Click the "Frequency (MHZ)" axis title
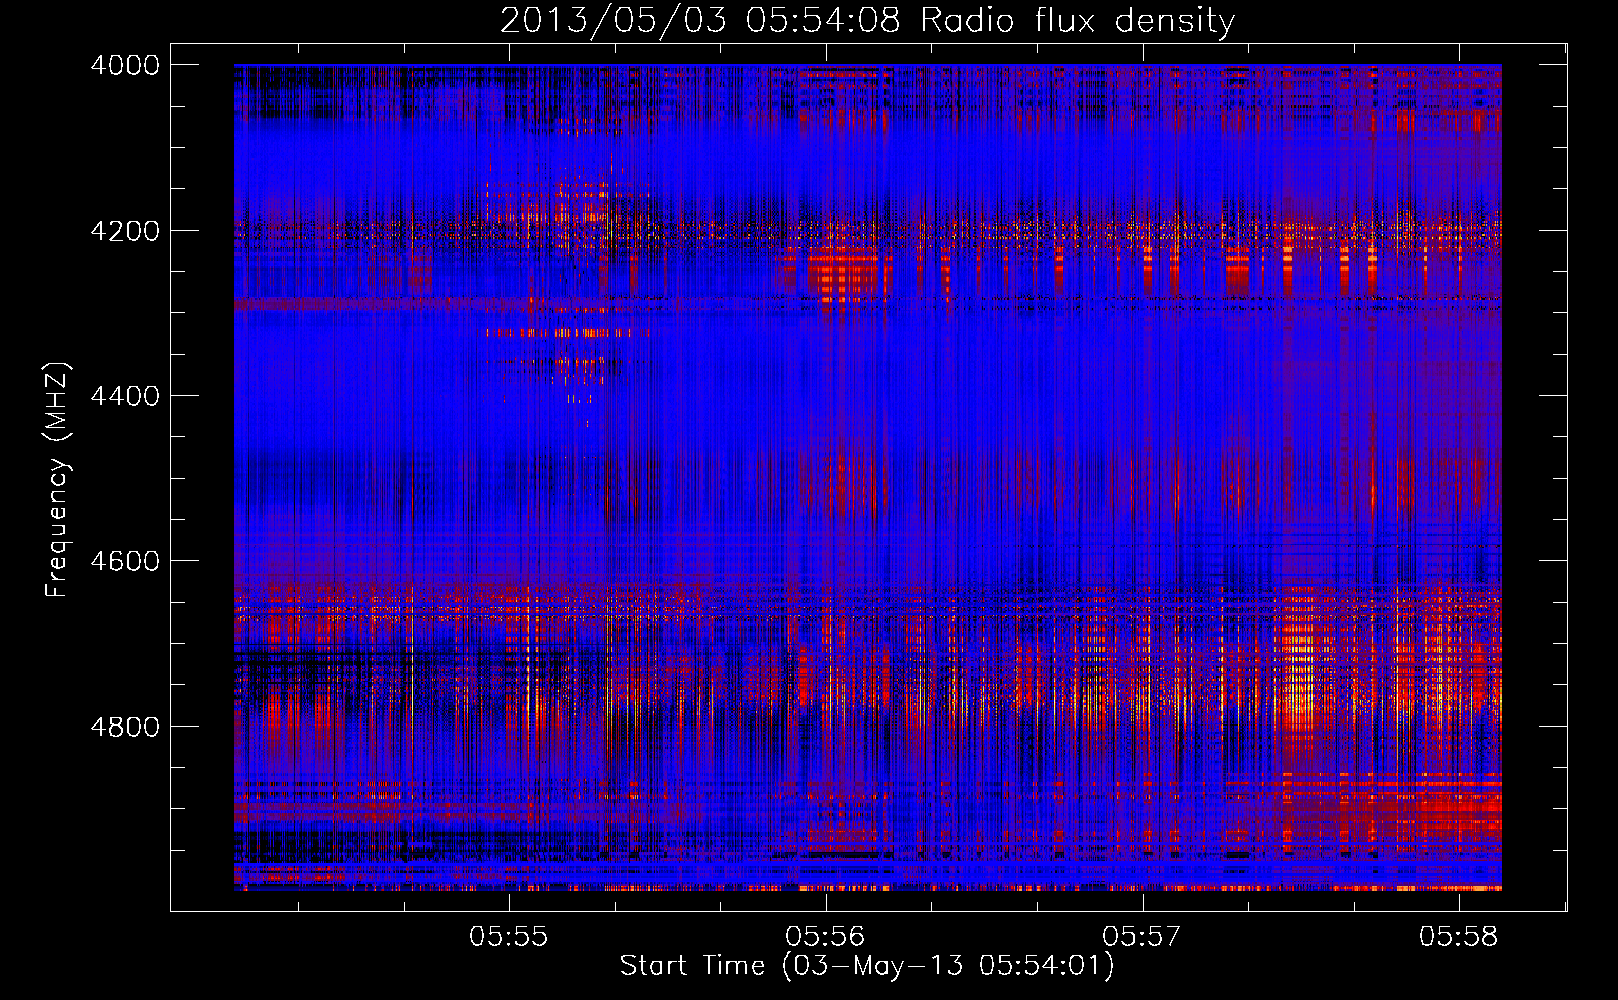1618x1000 pixels. (57, 480)
